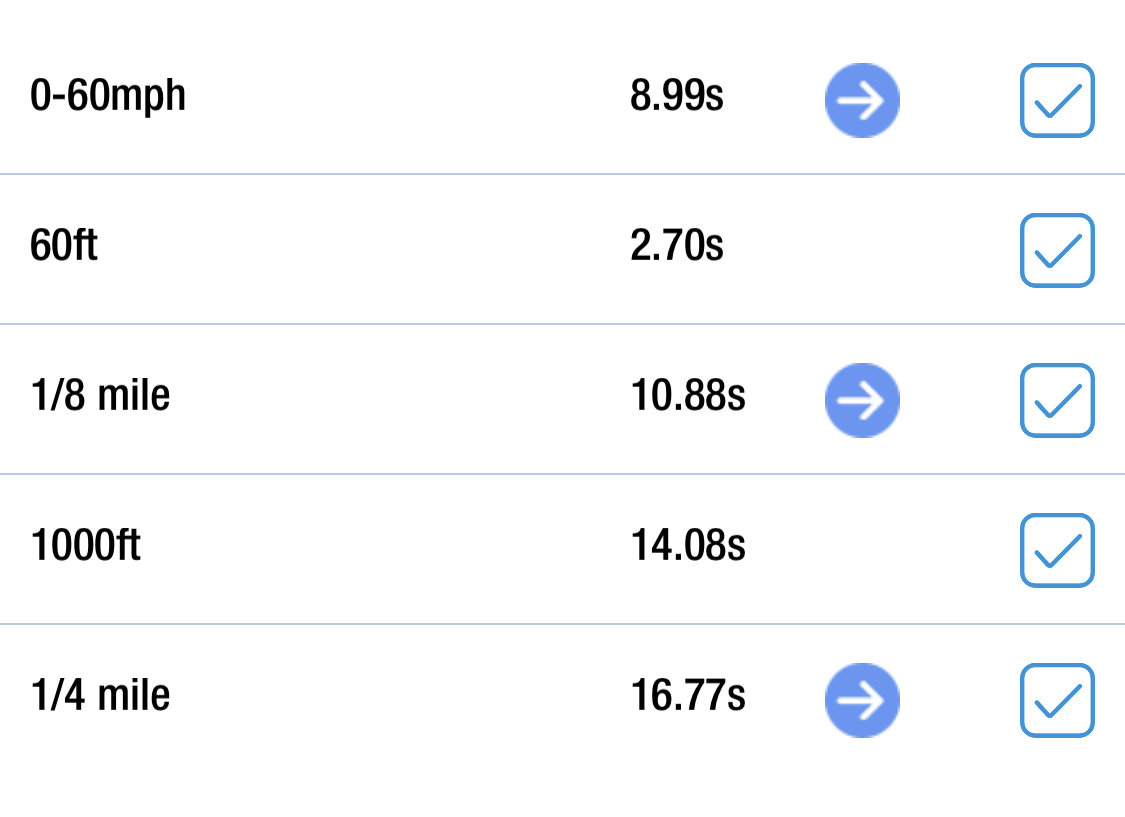The height and width of the screenshot is (817, 1125).
Task: Click the 1000ft label text
Action: pyautogui.click(x=85, y=544)
